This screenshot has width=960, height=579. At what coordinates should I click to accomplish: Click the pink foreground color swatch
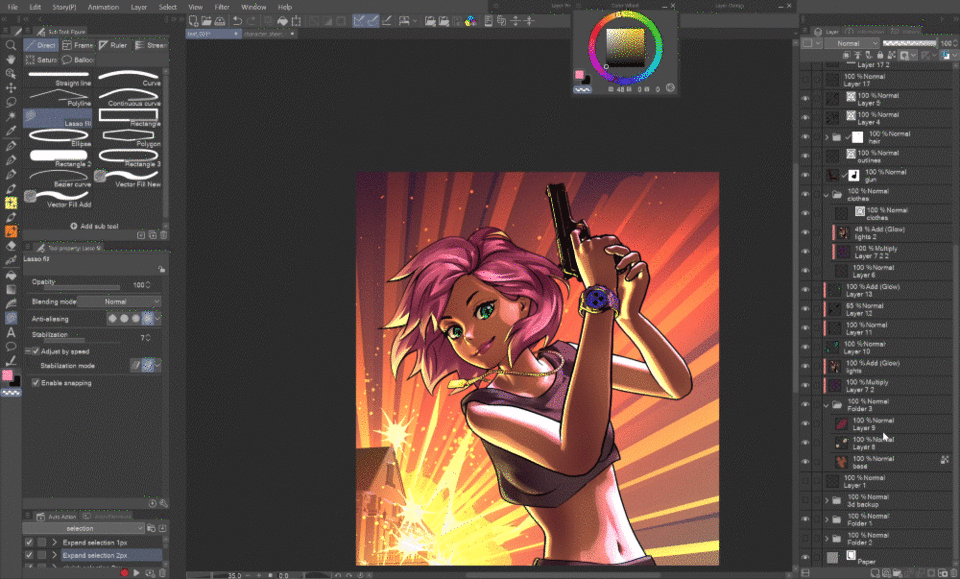pos(9,376)
